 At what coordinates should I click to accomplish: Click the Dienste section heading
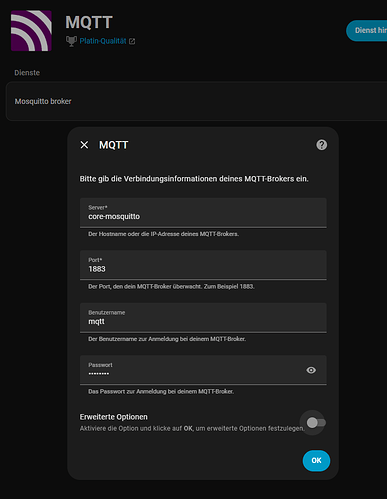pos(27,73)
